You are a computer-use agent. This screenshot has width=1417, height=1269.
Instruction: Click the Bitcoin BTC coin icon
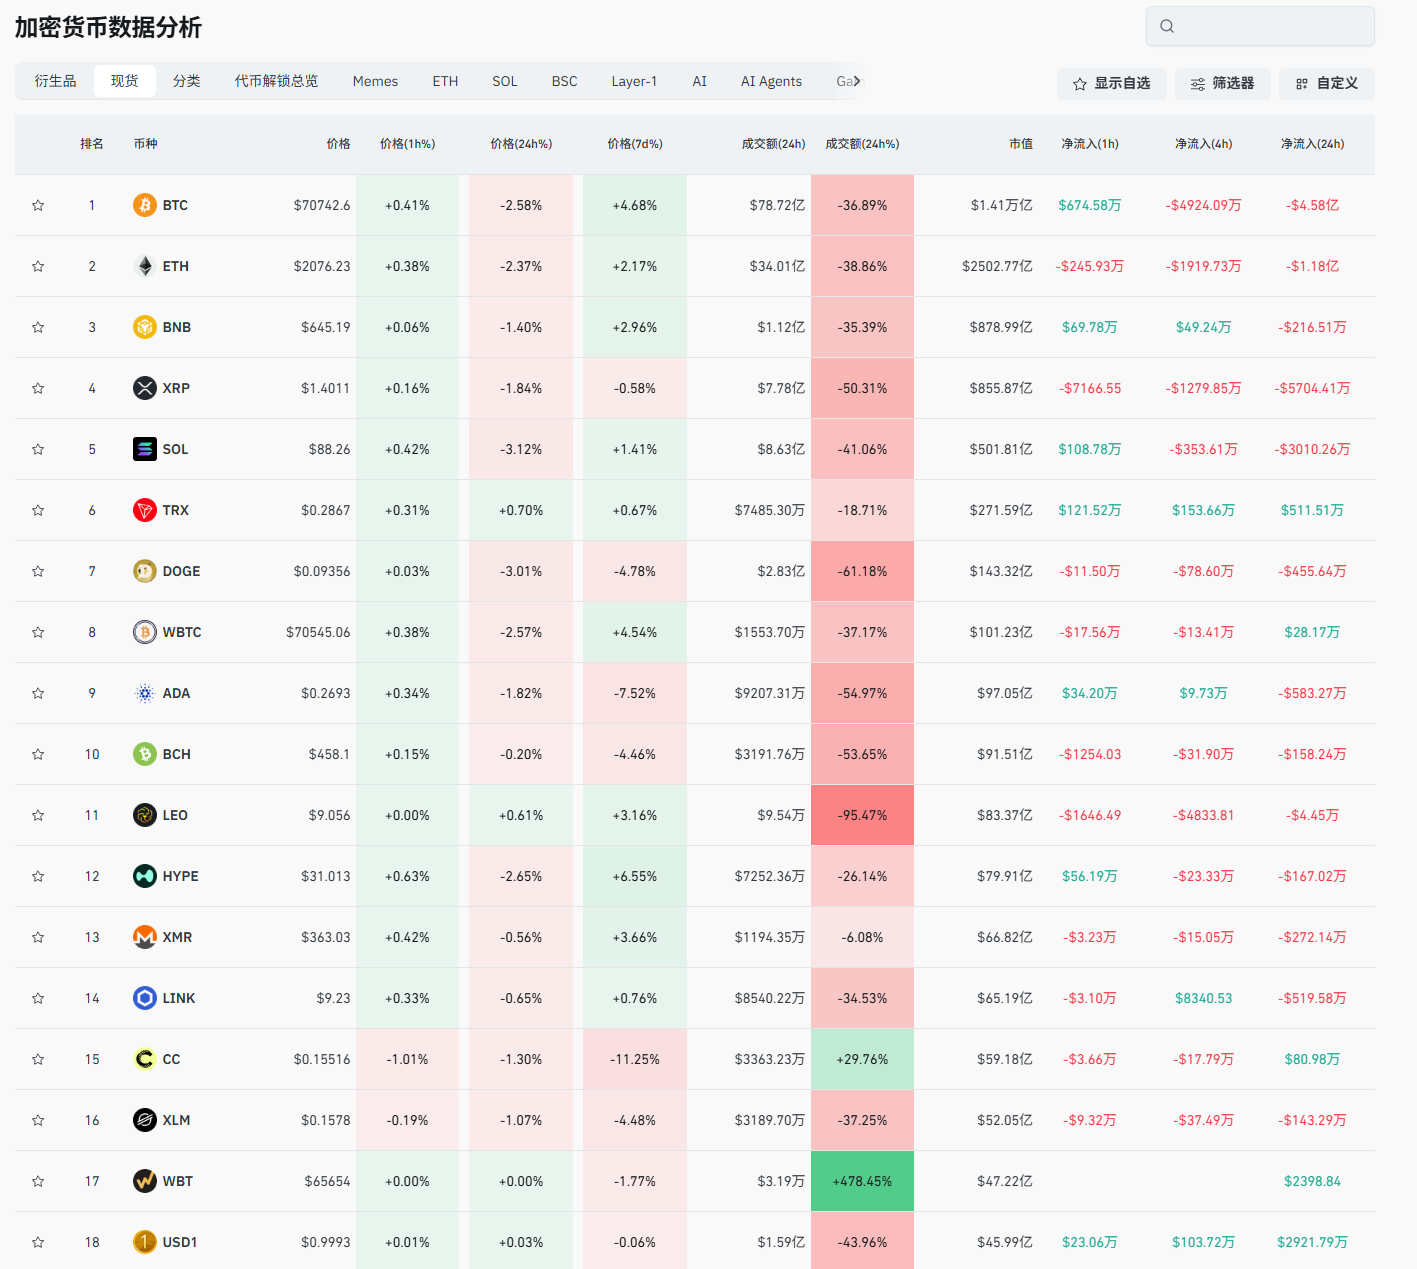tap(145, 205)
